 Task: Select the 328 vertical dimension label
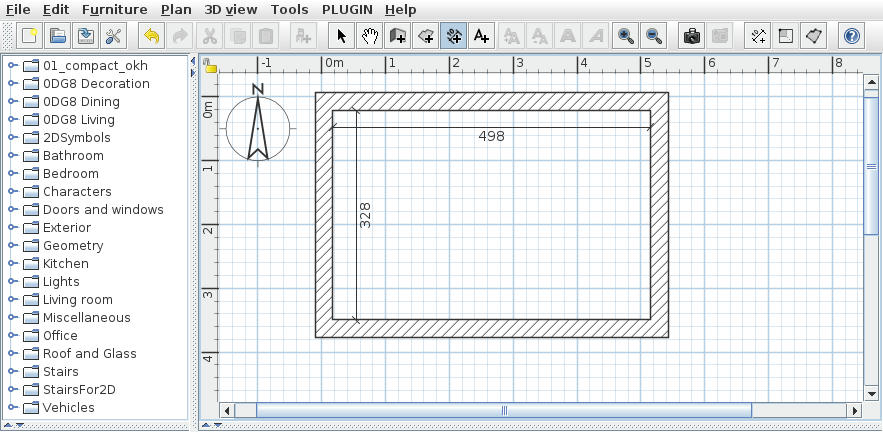pos(365,215)
